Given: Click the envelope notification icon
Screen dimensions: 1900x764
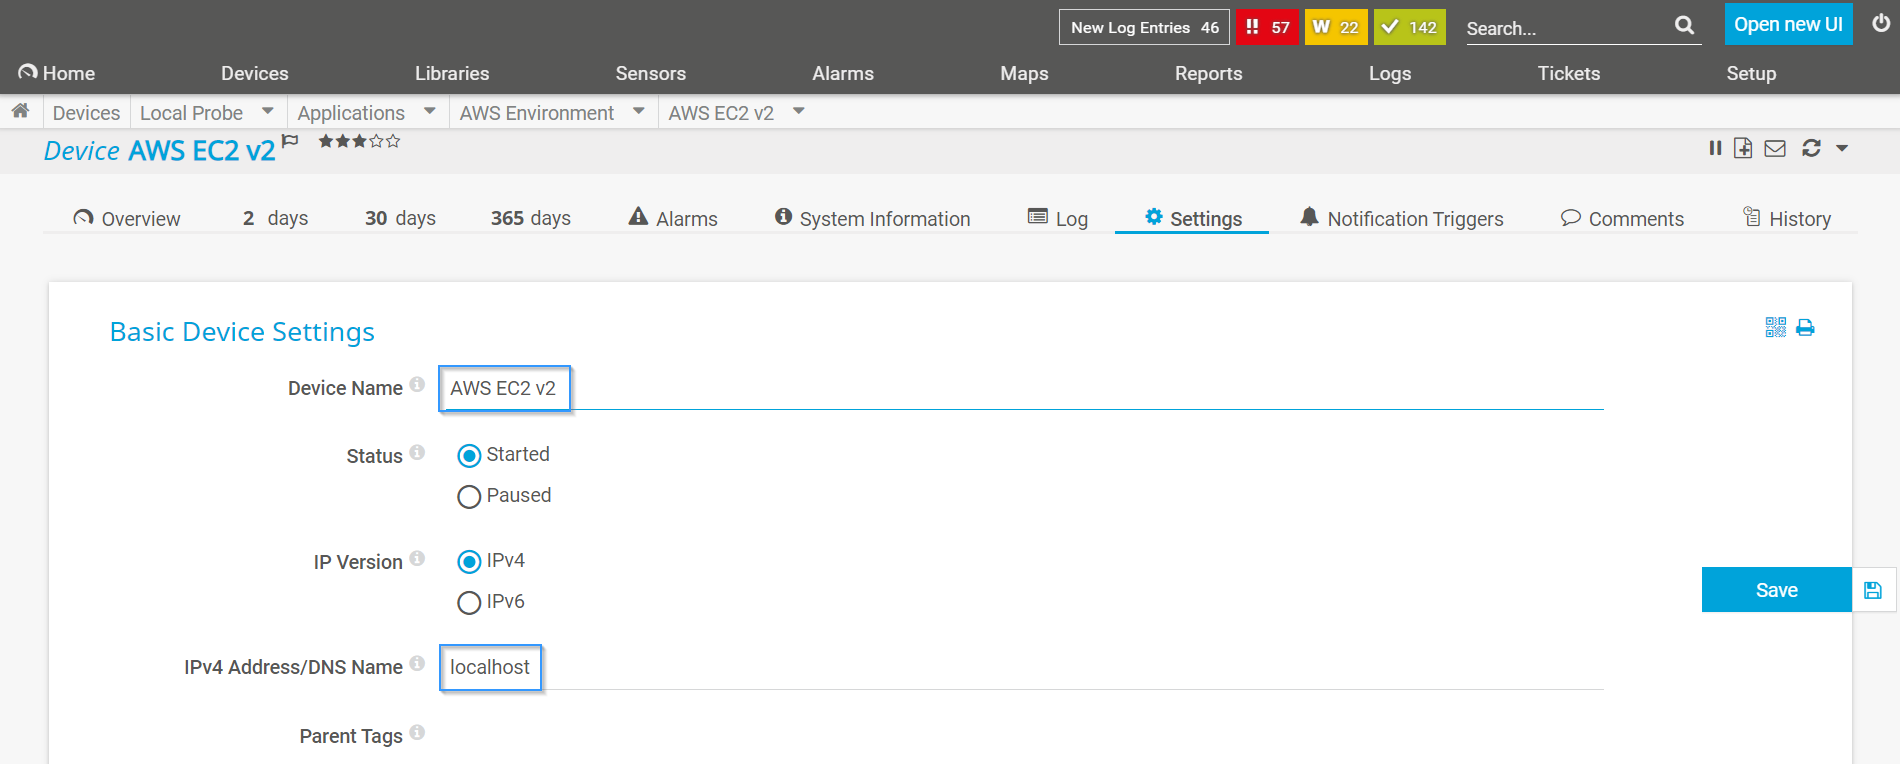Looking at the screenshot, I should pos(1775,149).
